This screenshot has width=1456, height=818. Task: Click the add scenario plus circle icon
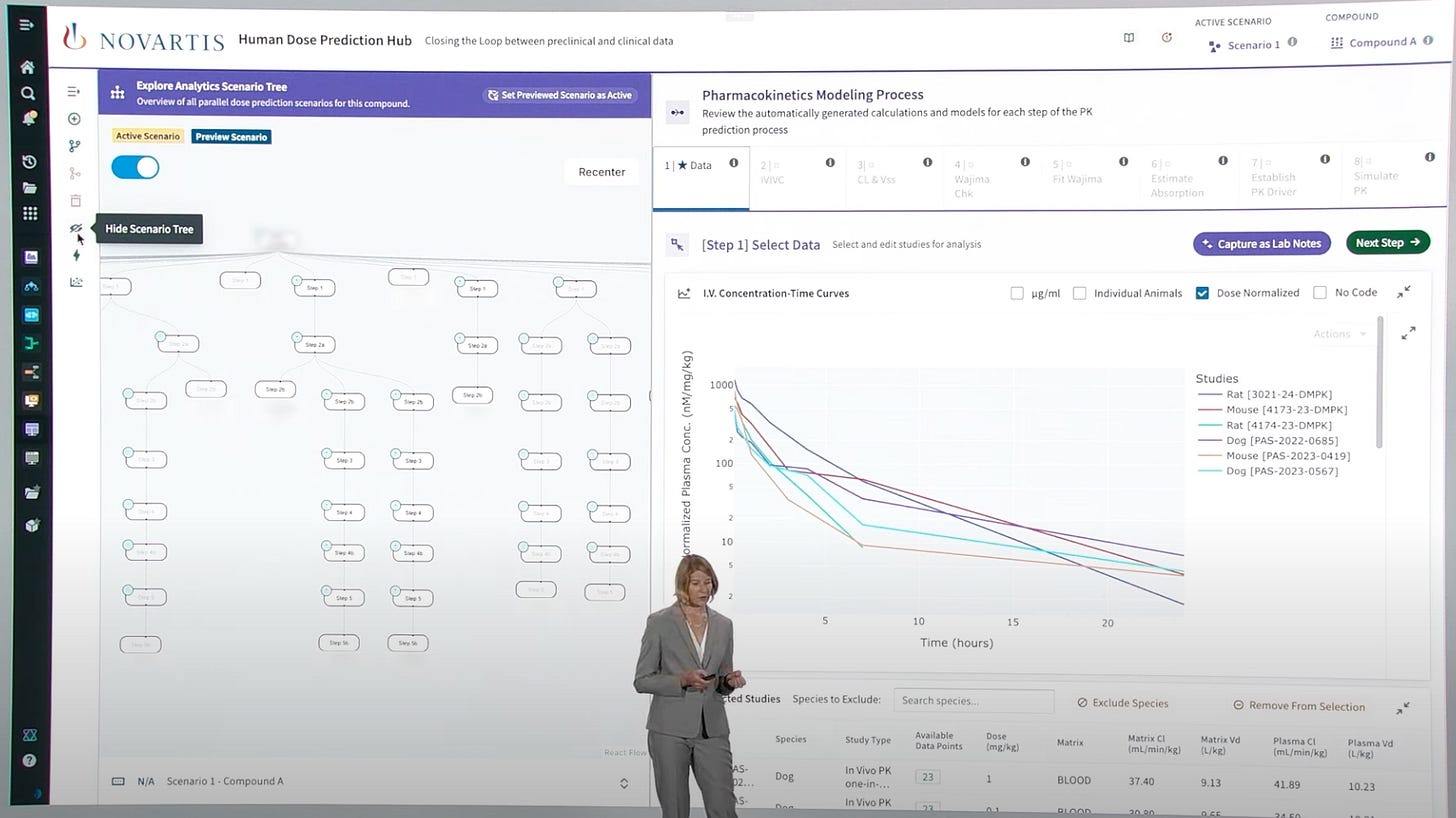pyautogui.click(x=74, y=119)
